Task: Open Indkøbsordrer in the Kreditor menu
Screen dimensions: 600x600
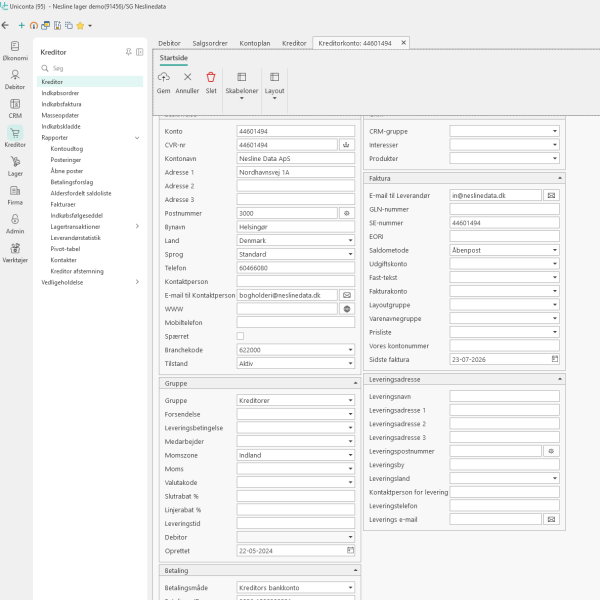Action: click(x=60, y=93)
